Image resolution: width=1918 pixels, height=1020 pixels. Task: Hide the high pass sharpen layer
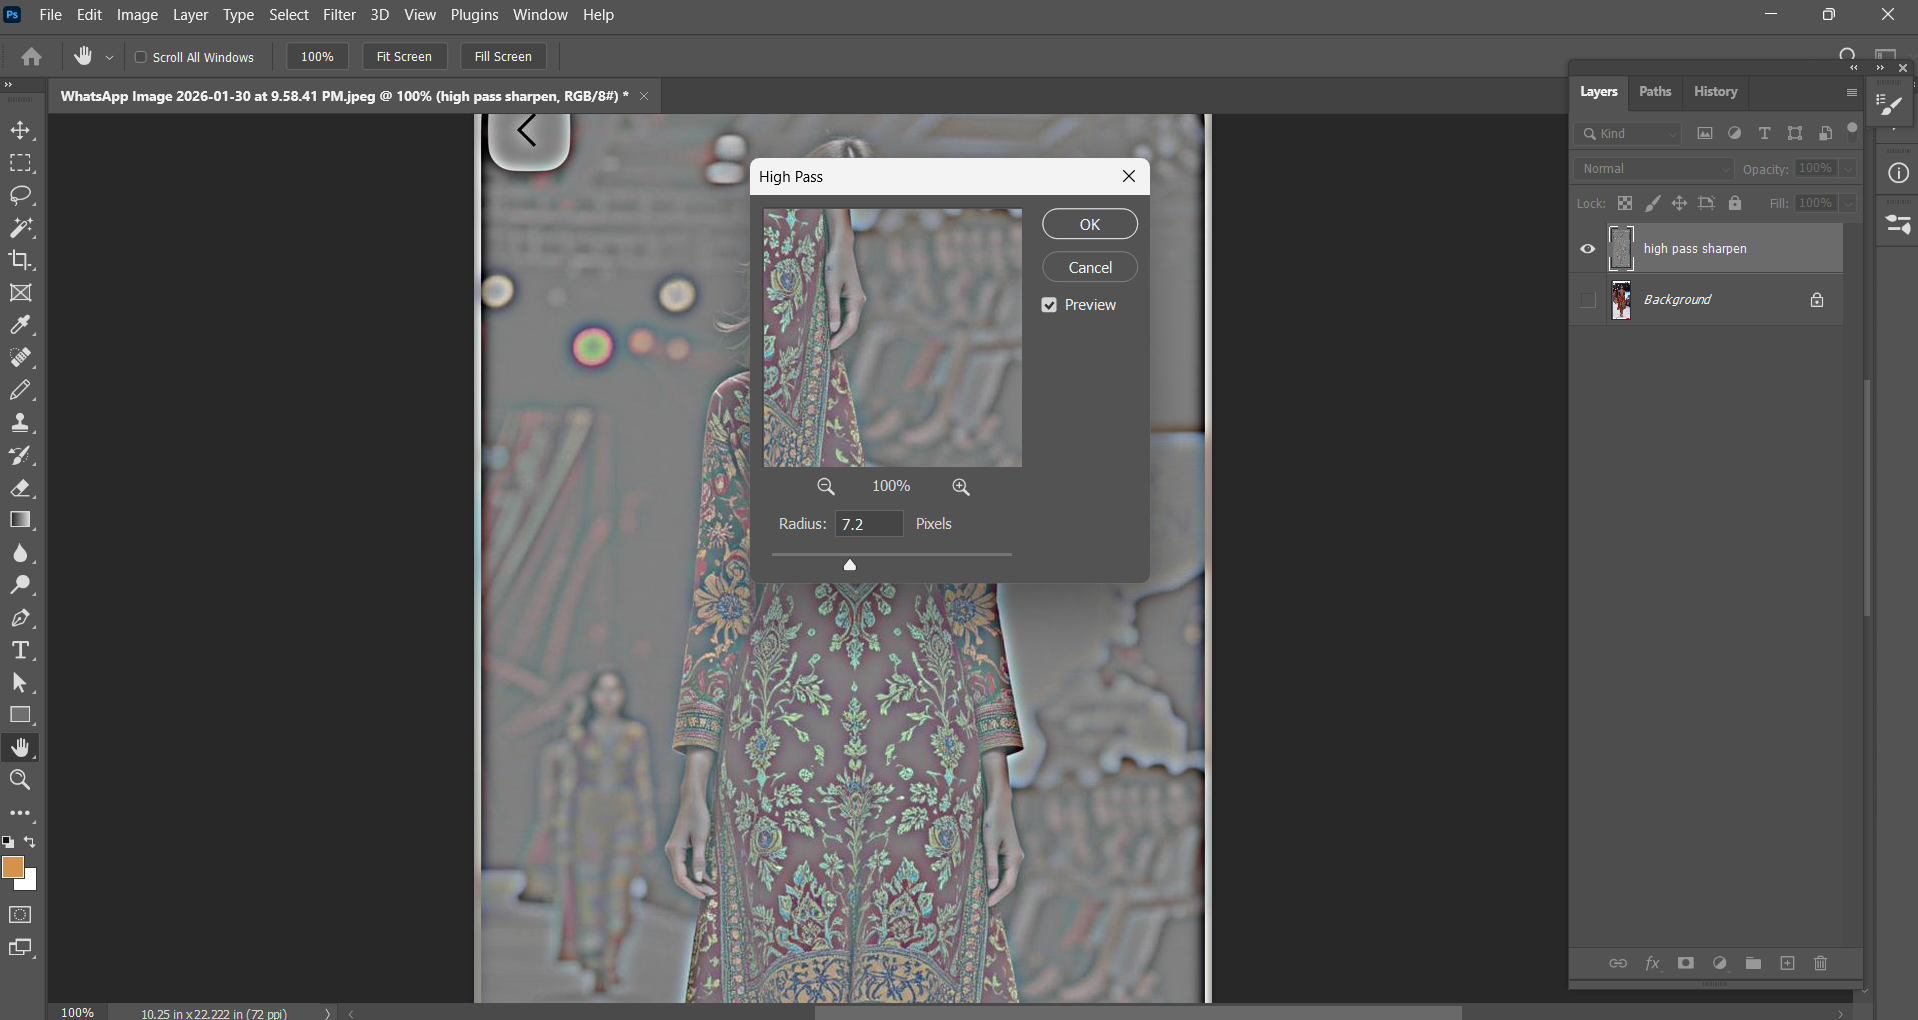(x=1587, y=249)
